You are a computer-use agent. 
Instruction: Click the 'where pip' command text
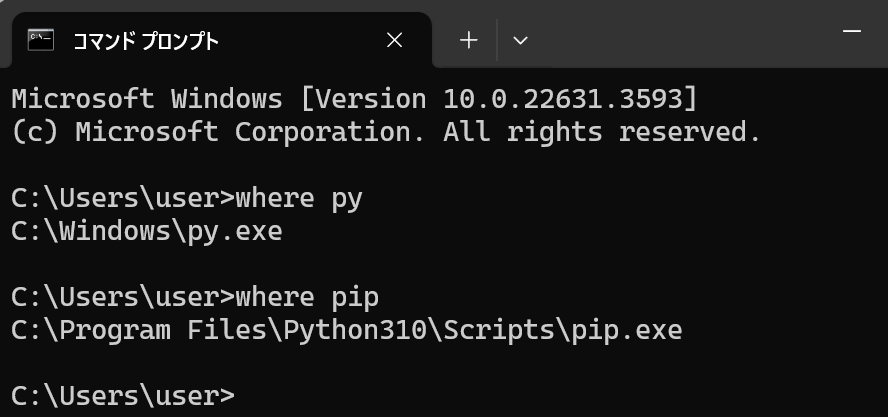click(306, 298)
